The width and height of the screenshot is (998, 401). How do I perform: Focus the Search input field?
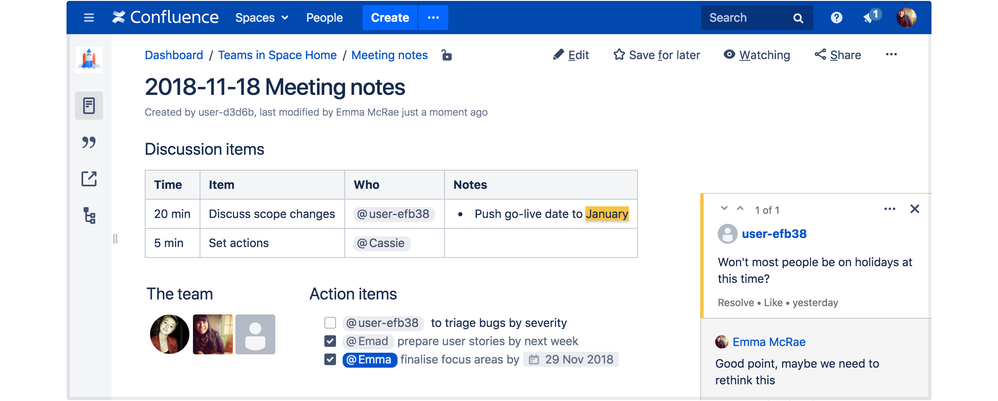[757, 18]
